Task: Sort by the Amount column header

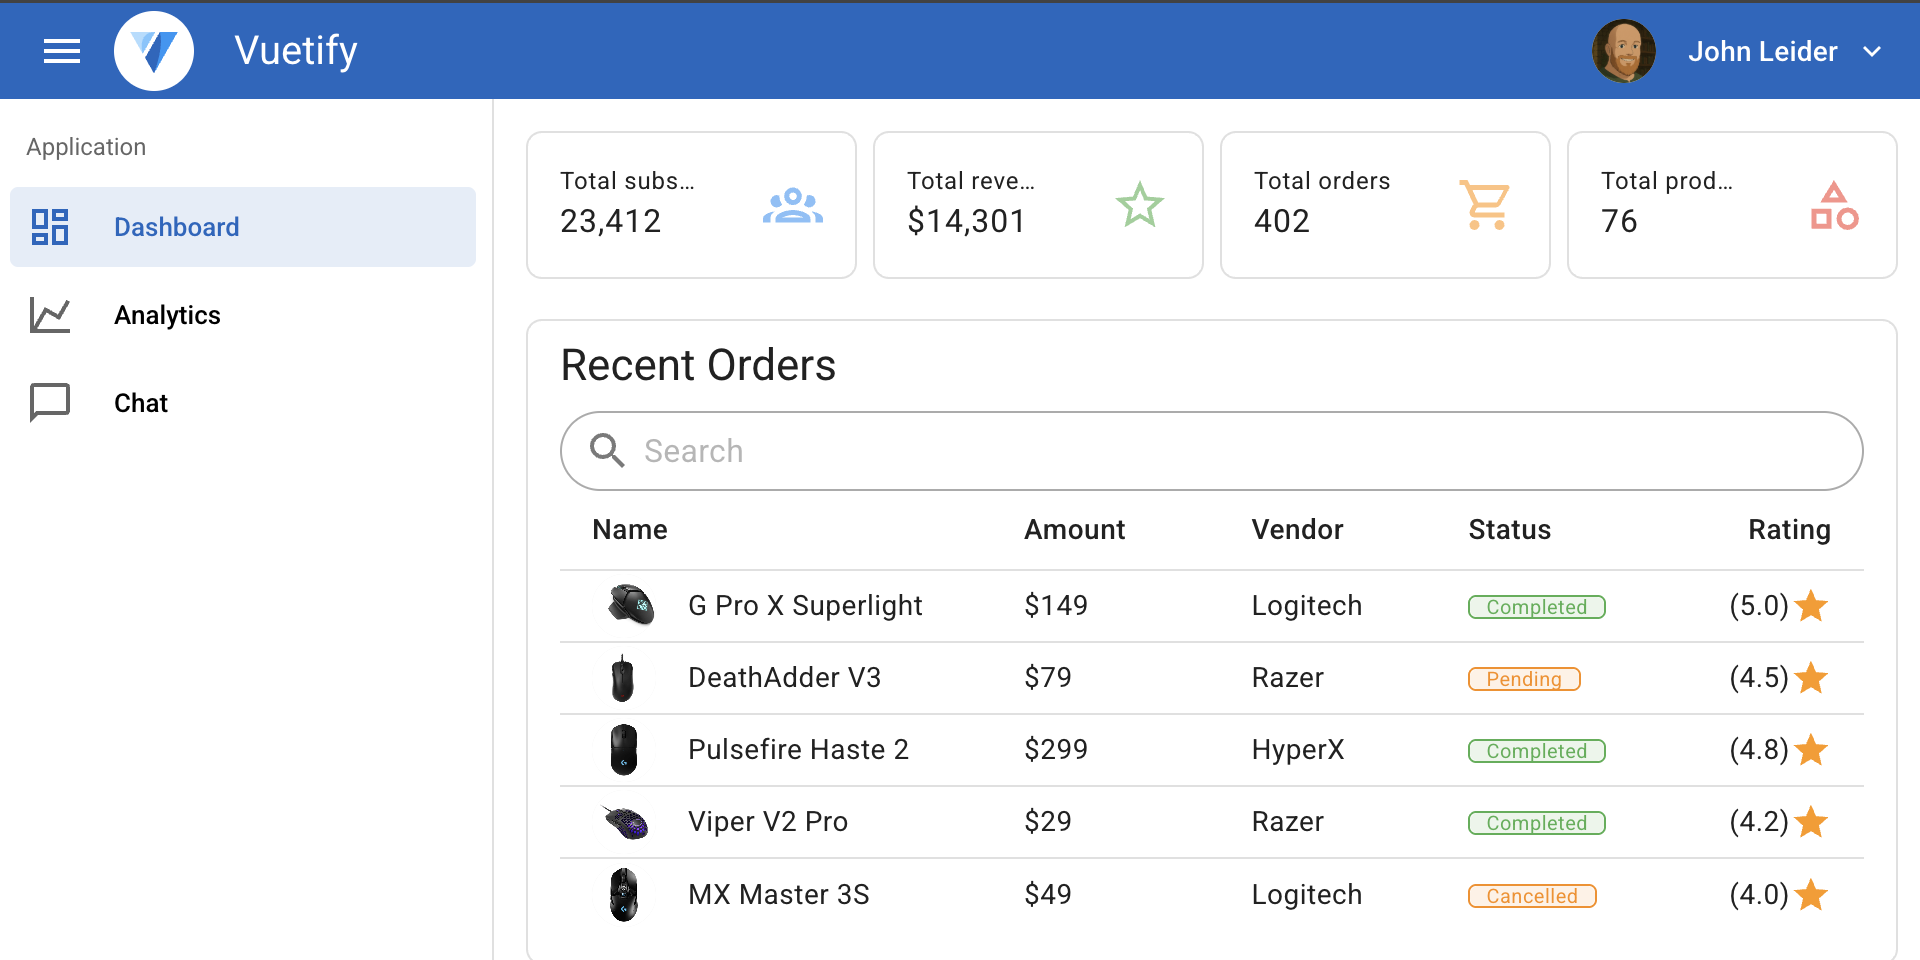Action: coord(1075,530)
